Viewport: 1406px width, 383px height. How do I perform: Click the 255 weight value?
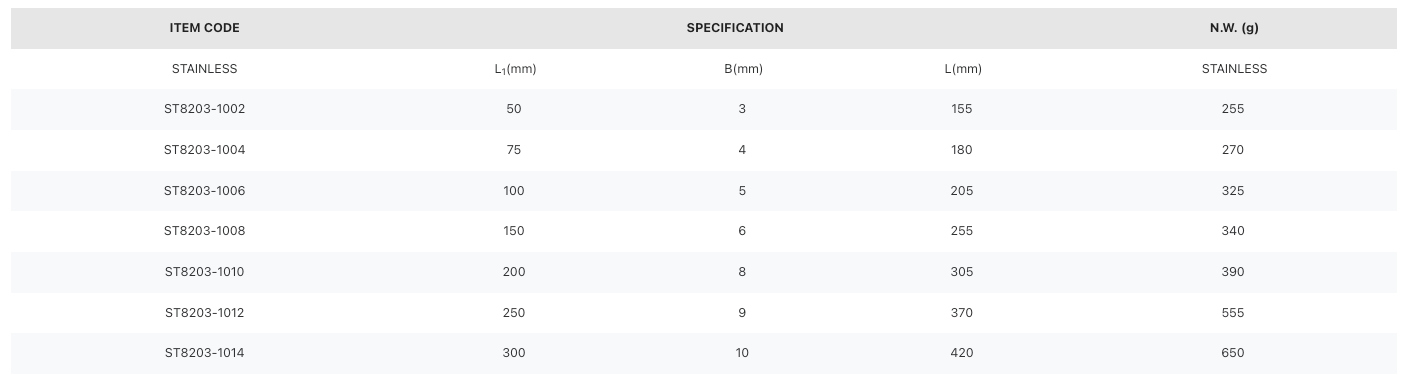tap(1233, 109)
